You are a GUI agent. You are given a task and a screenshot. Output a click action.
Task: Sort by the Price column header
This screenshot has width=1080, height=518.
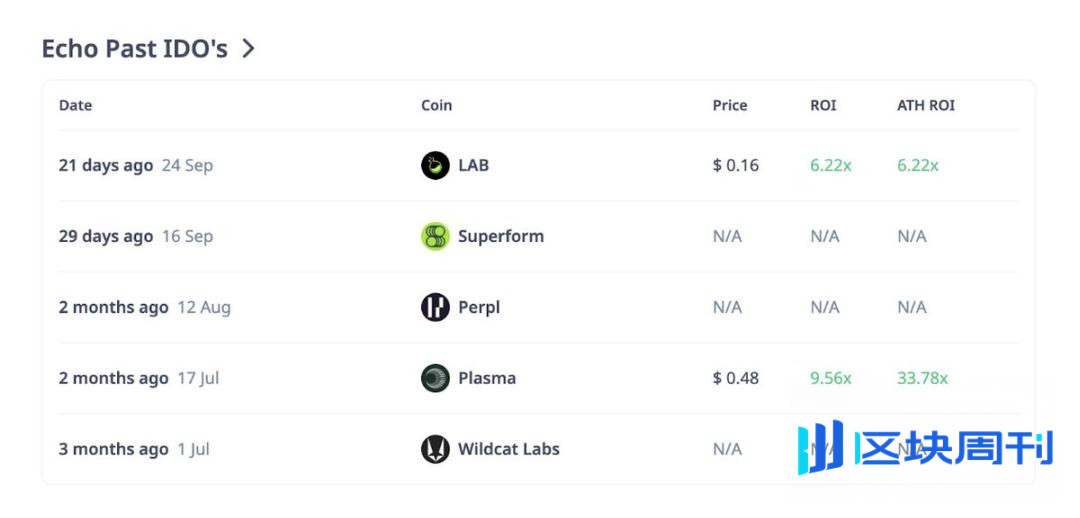pos(729,105)
